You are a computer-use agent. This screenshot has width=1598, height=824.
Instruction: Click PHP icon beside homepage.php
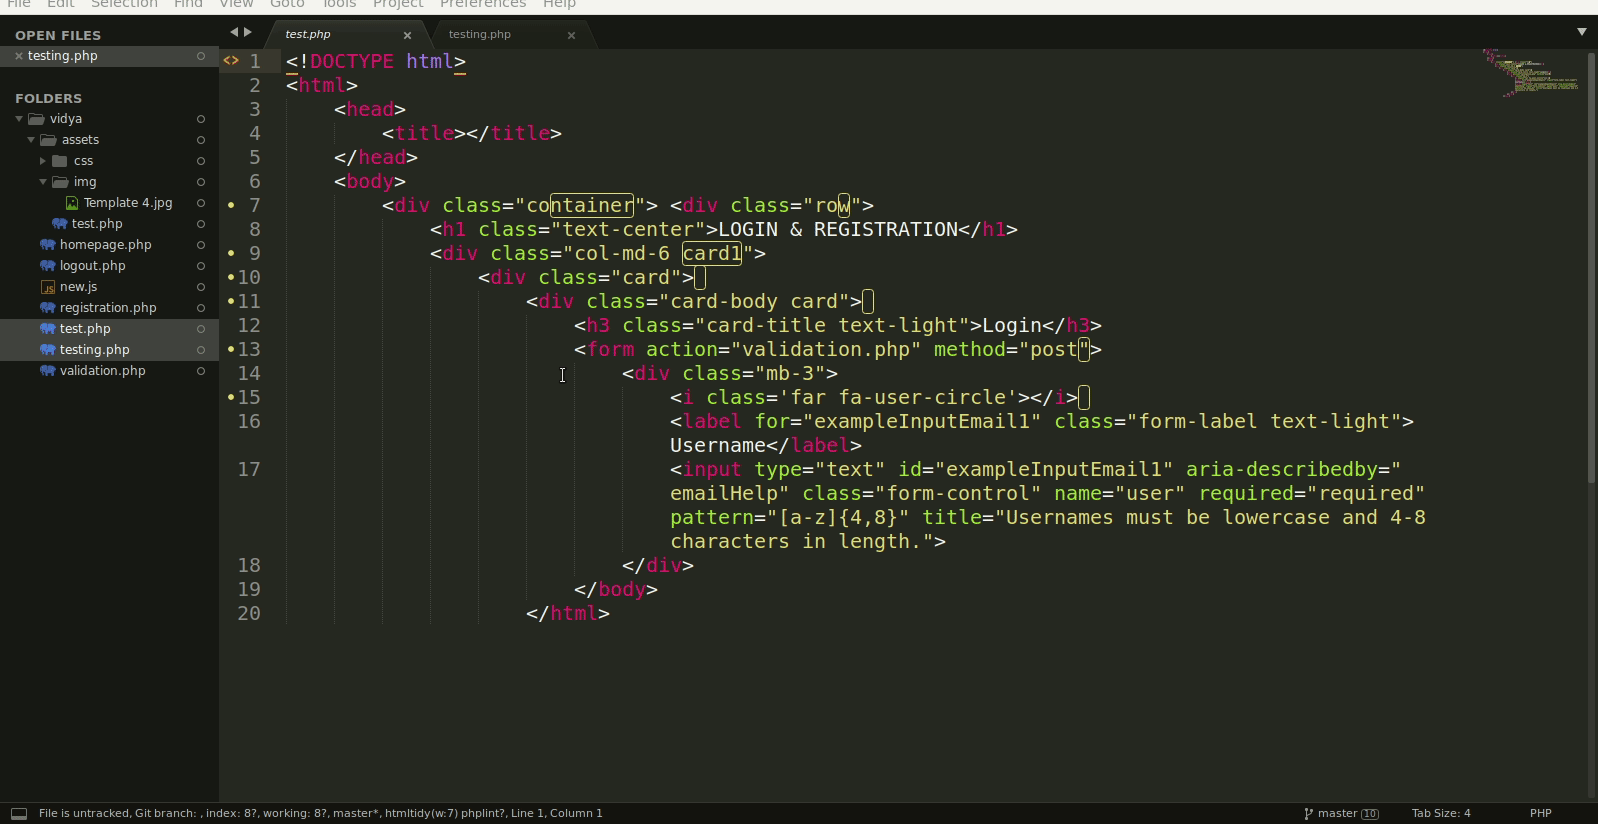tap(47, 245)
